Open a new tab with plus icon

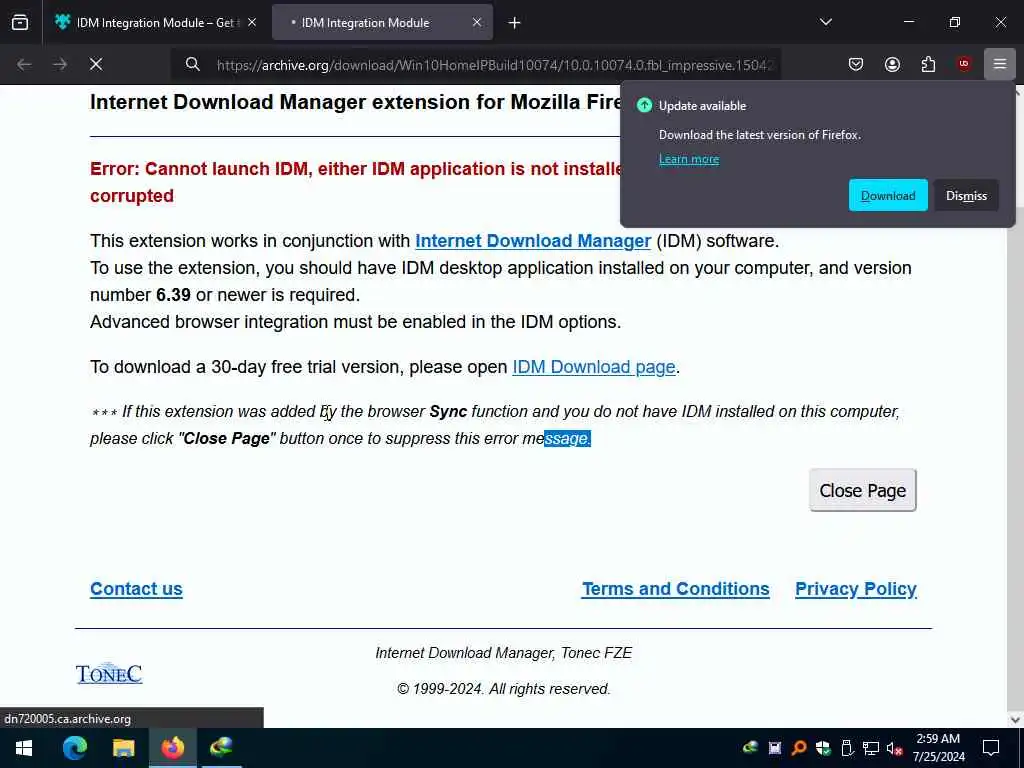pyautogui.click(x=515, y=23)
